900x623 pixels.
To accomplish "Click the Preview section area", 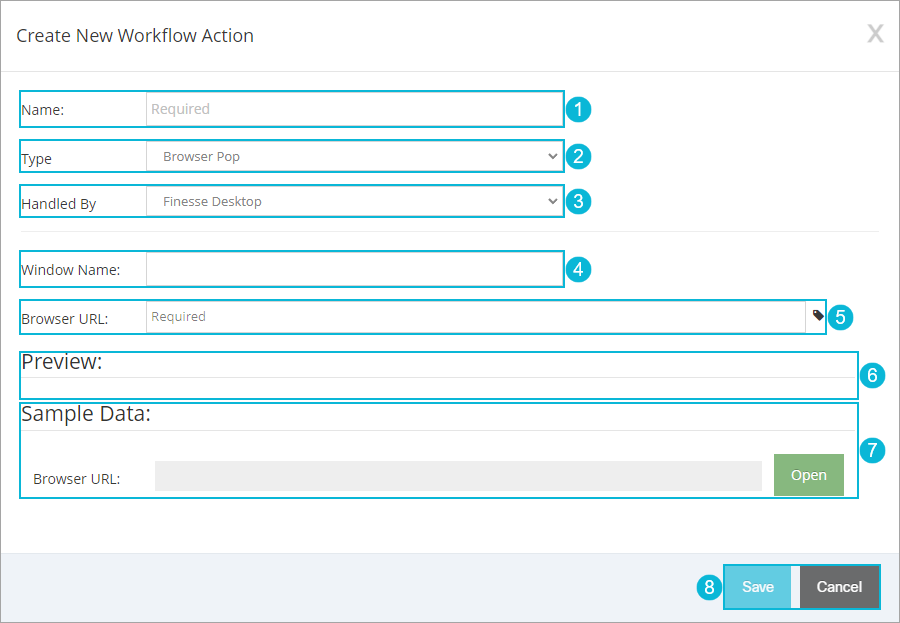I will (x=439, y=376).
